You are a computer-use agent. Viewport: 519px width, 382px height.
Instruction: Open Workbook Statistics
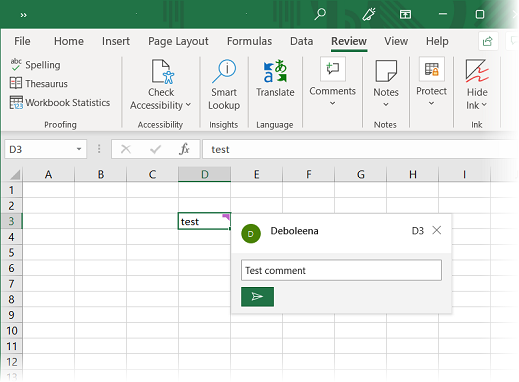point(60,102)
